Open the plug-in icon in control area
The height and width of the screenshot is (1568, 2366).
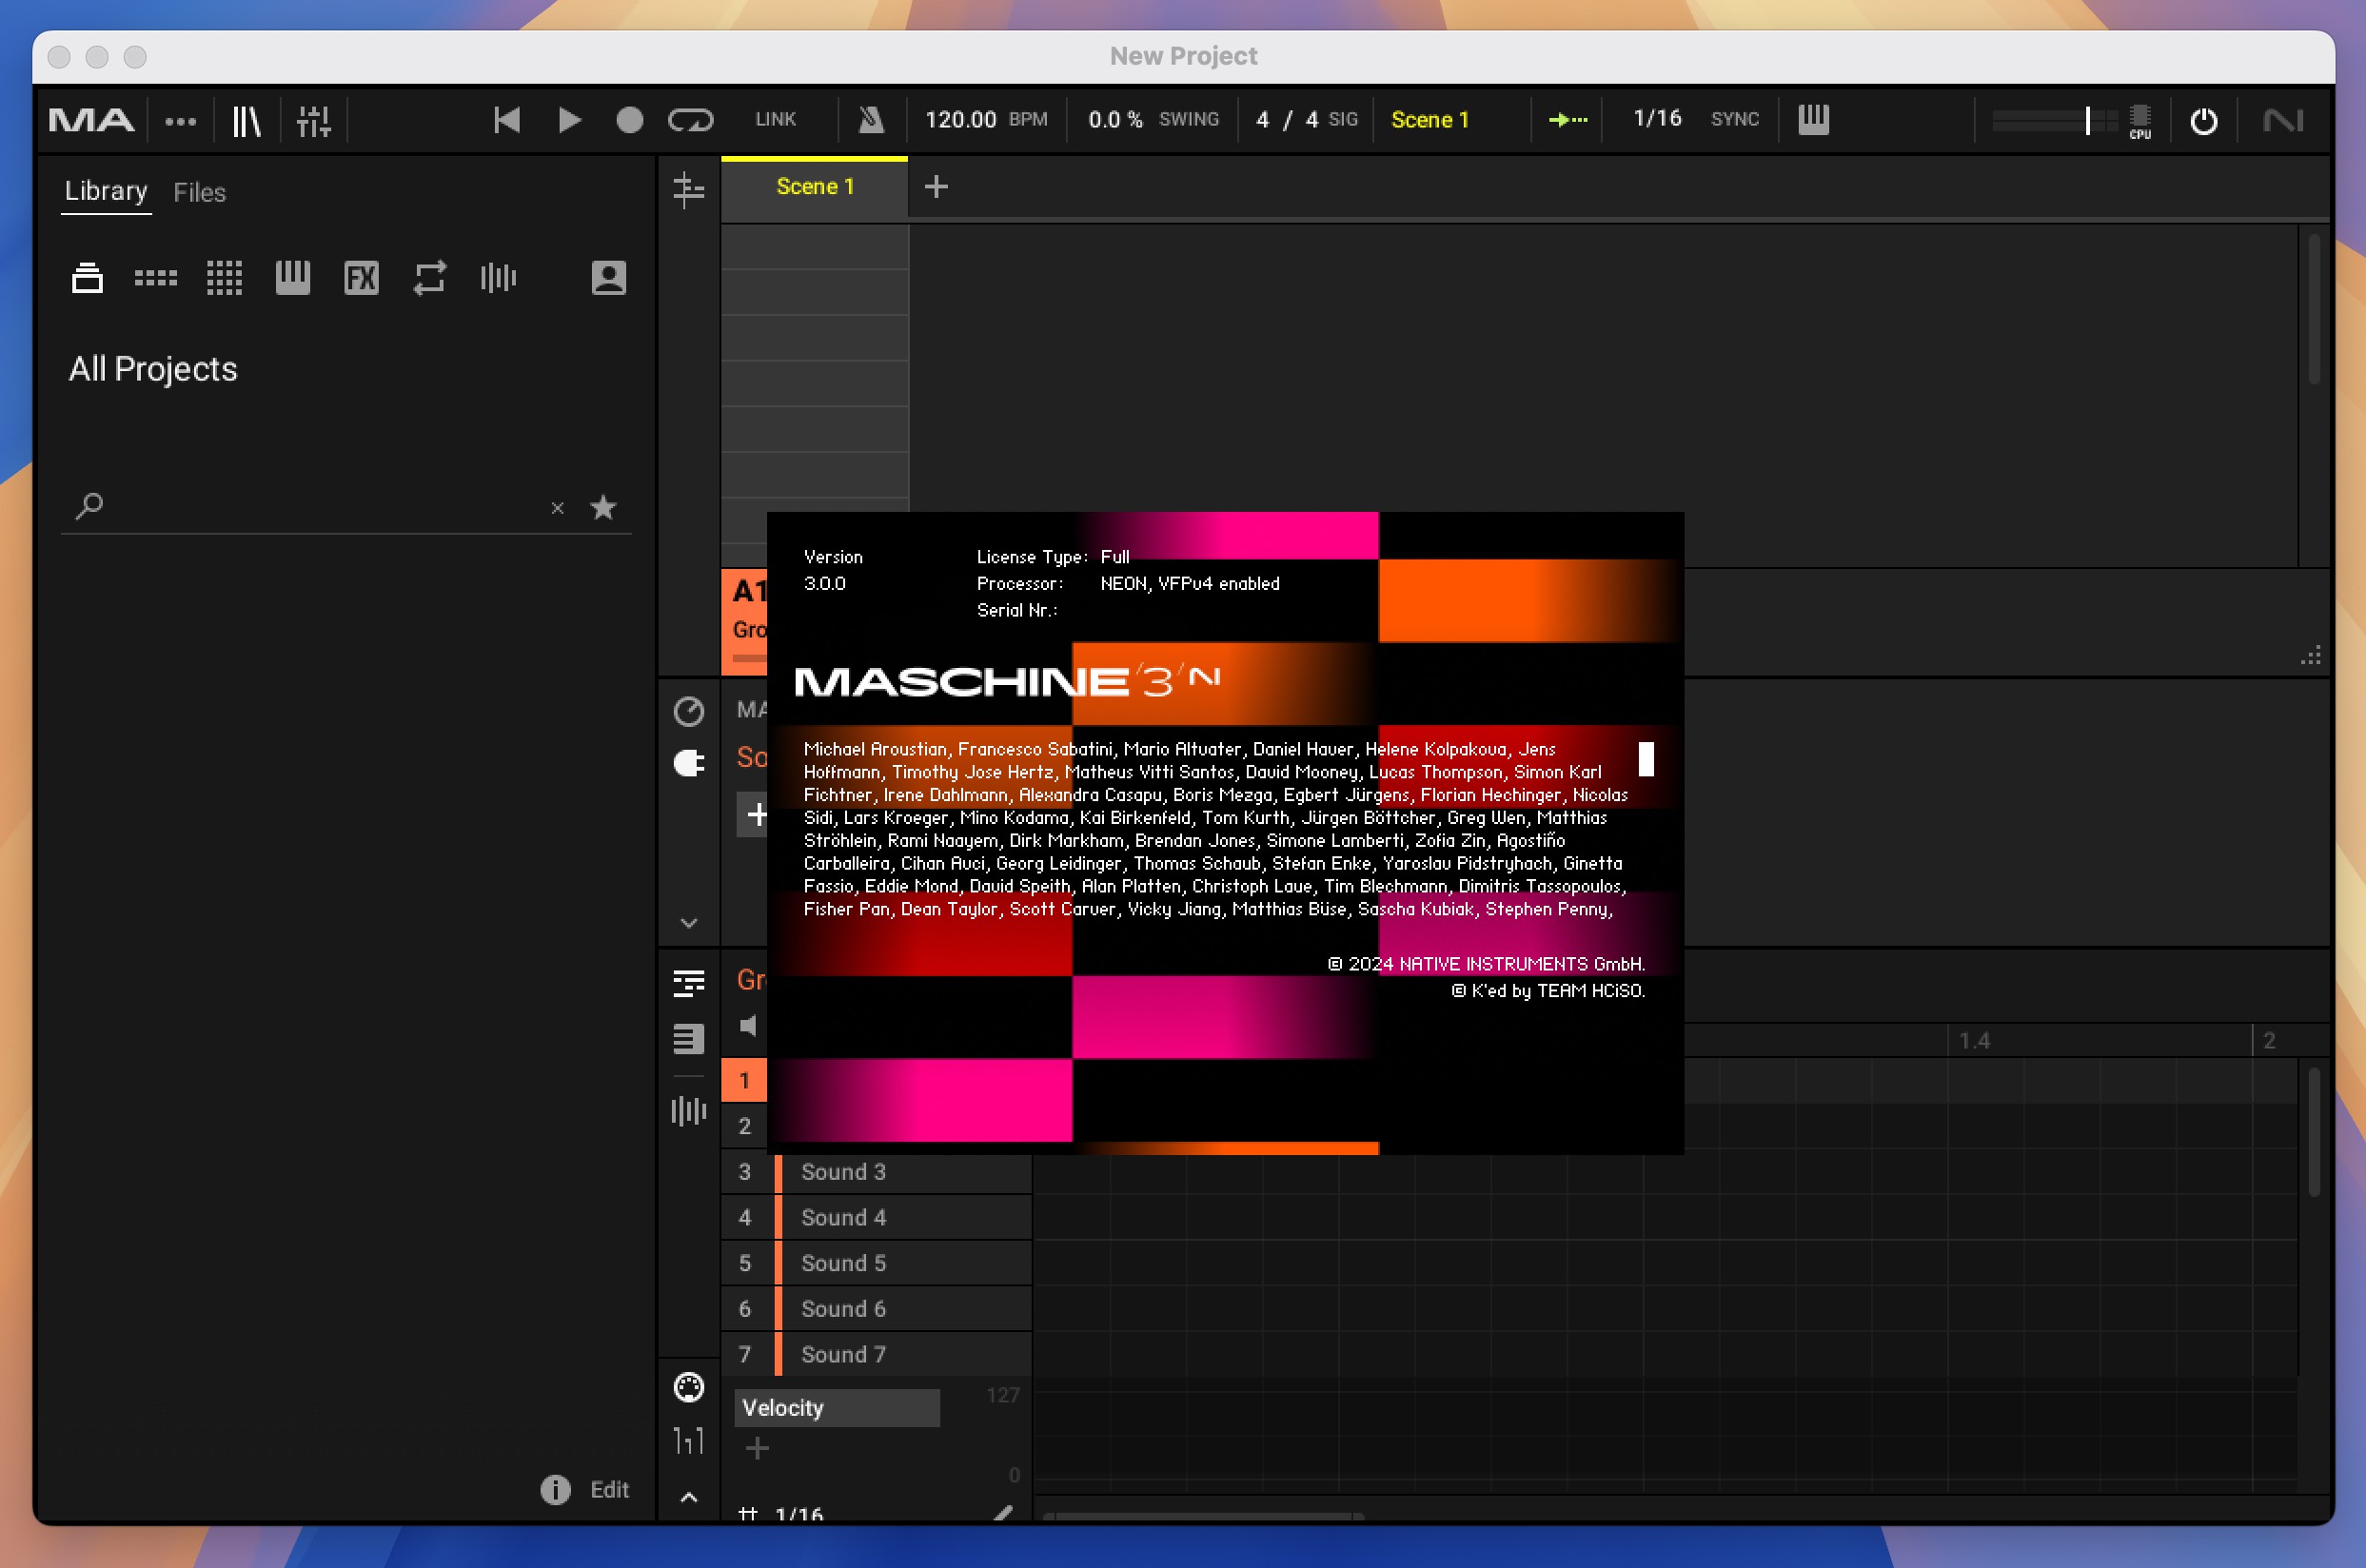coord(689,763)
